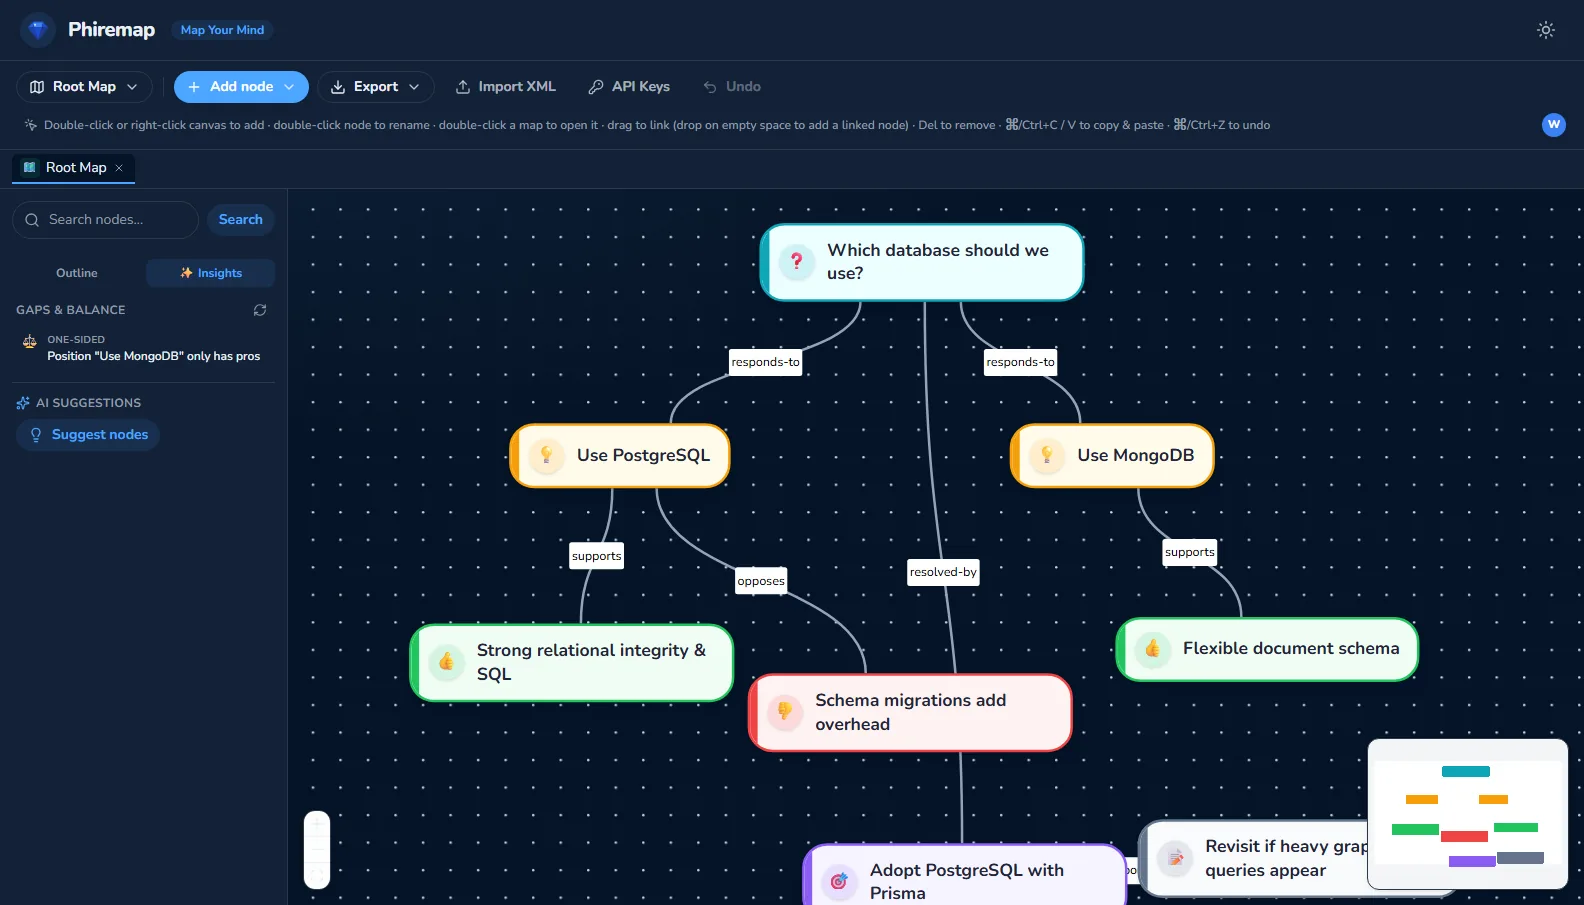This screenshot has height=905, width=1584.
Task: Close the Root Map tab
Action: click(x=119, y=168)
